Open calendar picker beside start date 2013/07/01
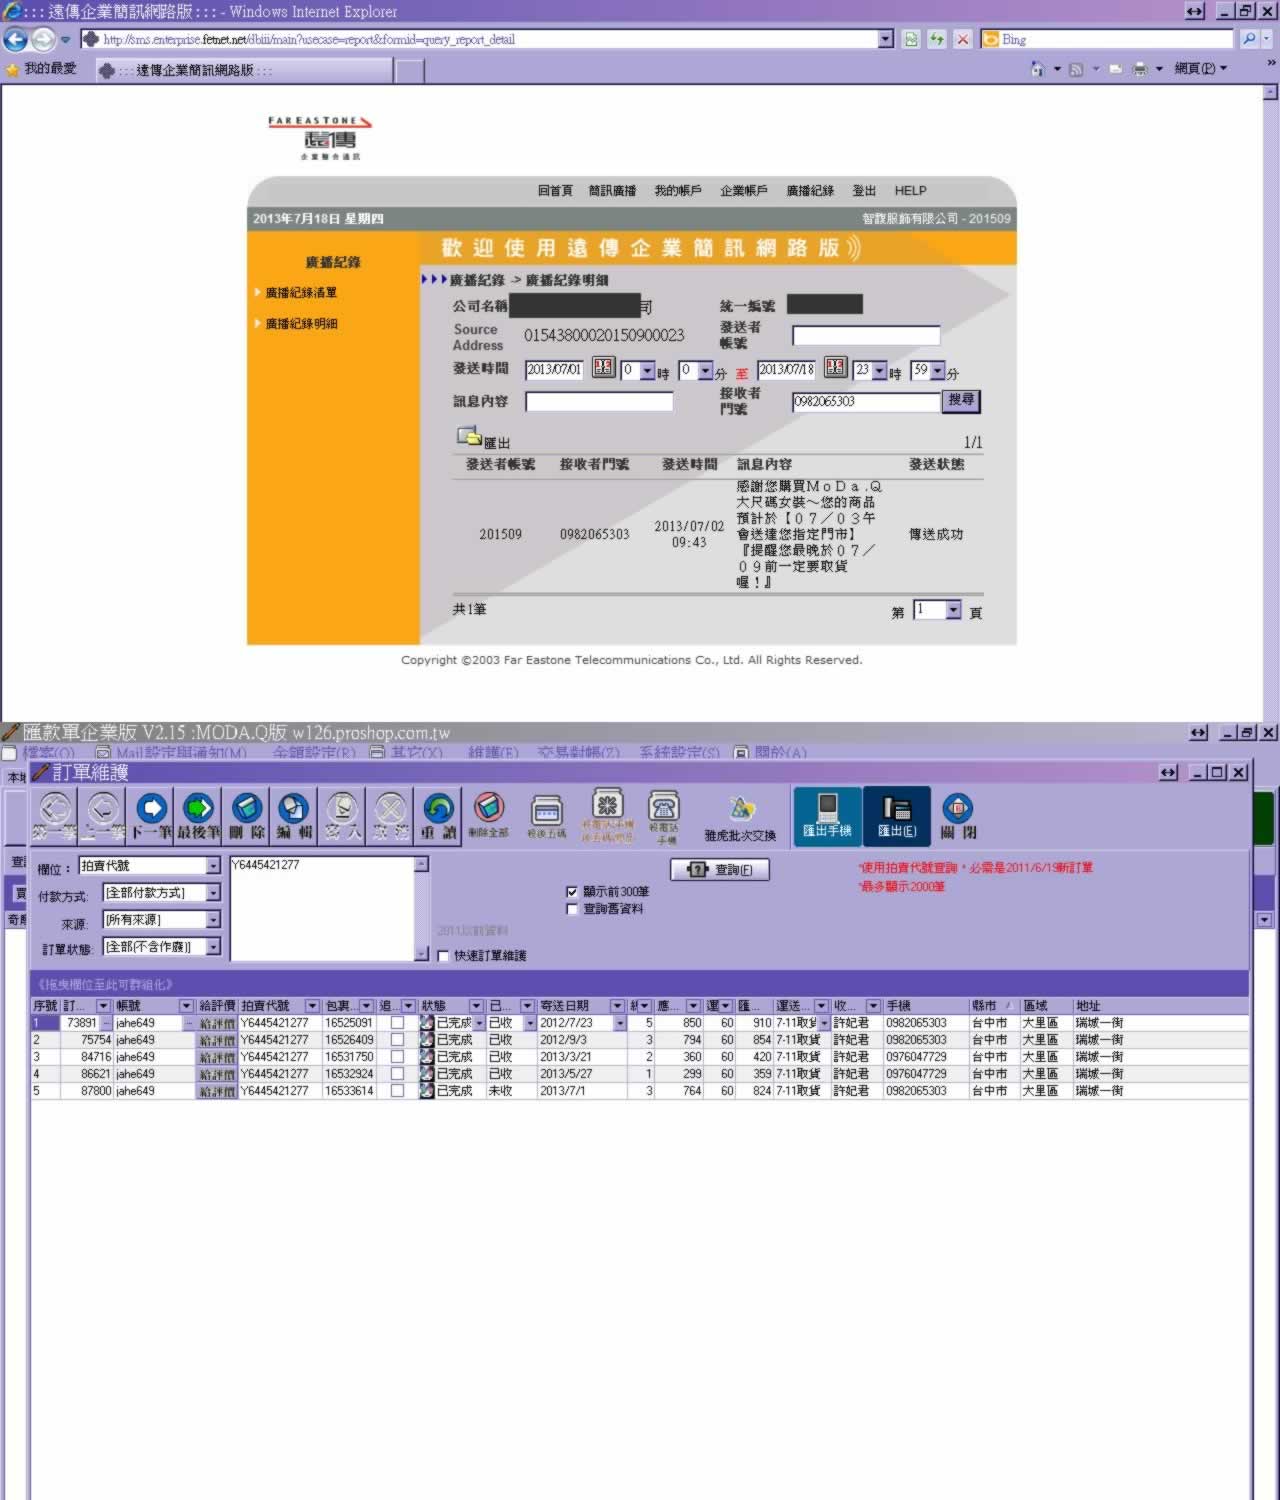 (x=603, y=368)
